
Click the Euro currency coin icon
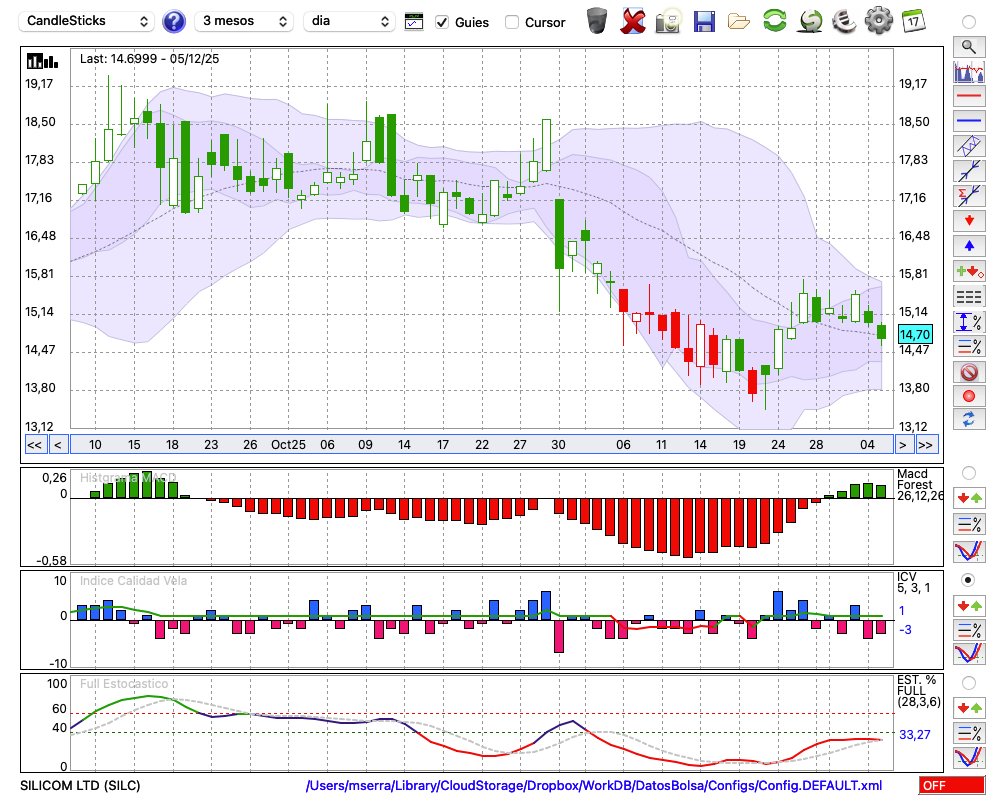[843, 20]
